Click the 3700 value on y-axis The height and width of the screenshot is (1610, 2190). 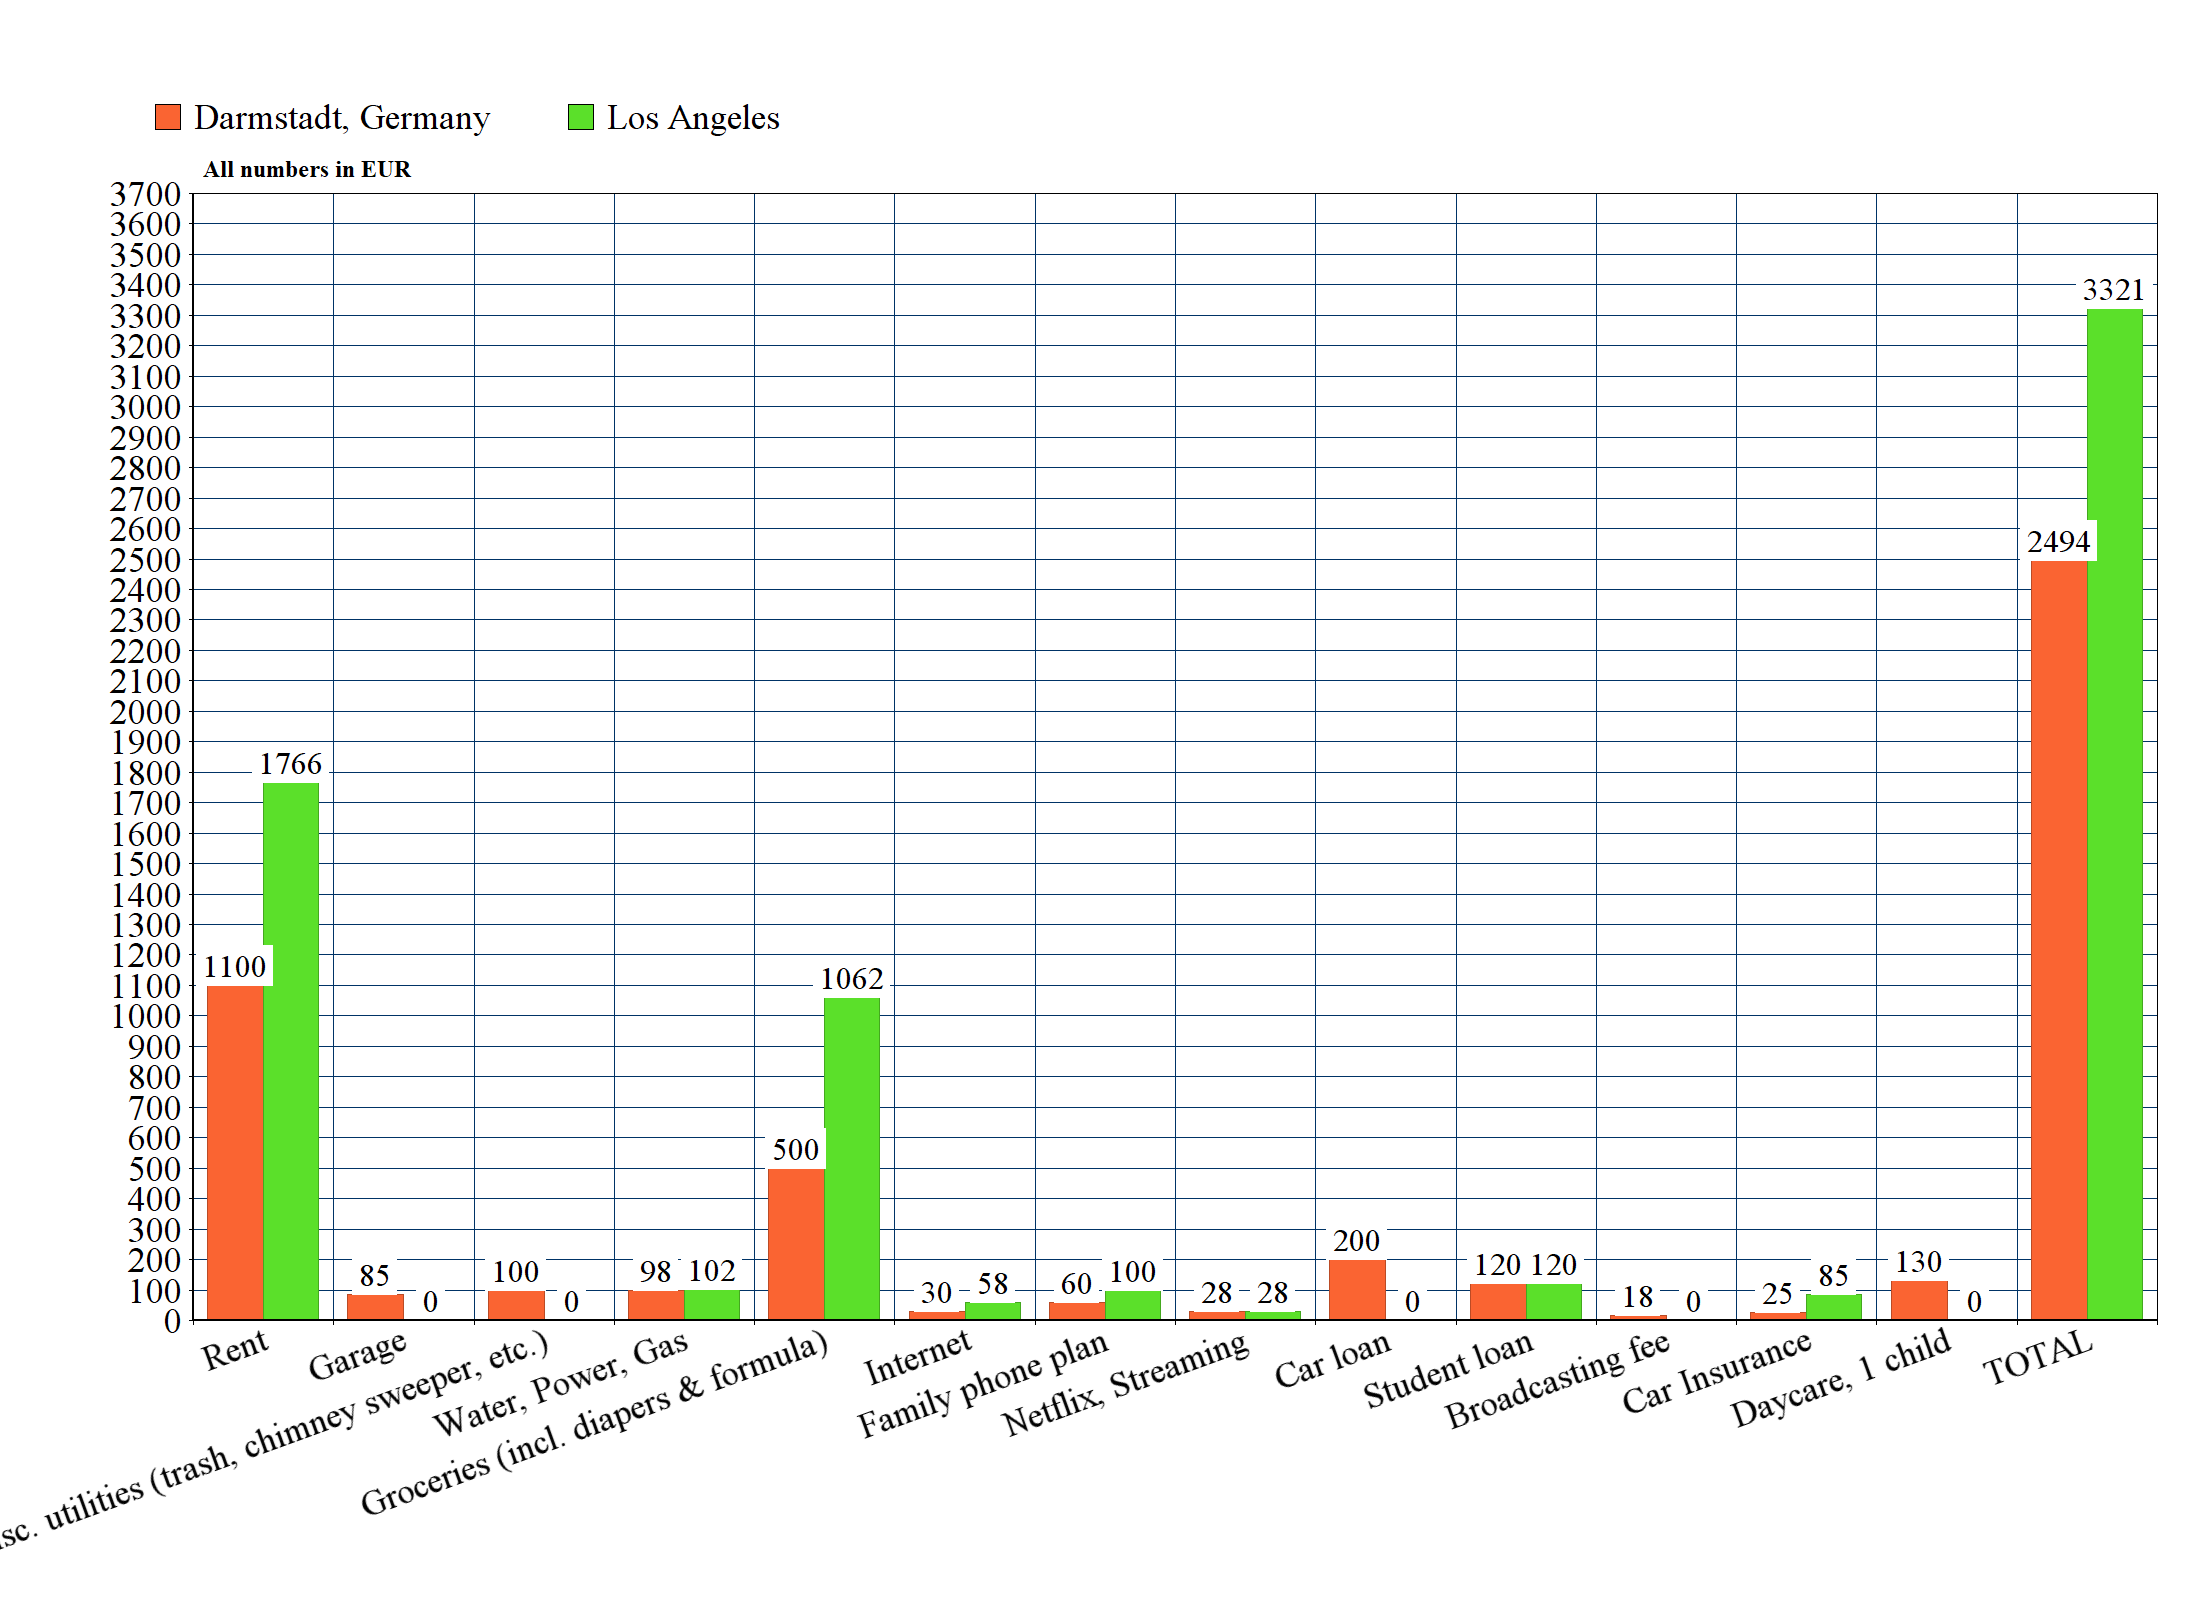pyautogui.click(x=146, y=193)
